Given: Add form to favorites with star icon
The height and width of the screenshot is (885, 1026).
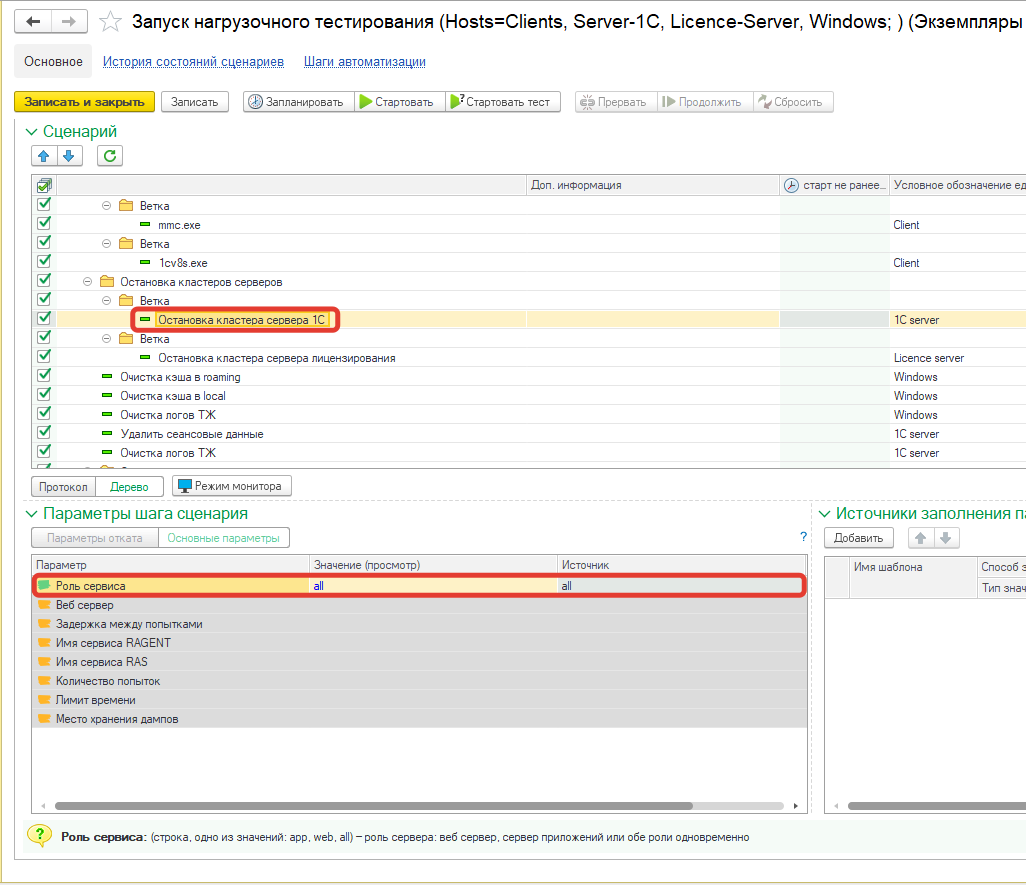Looking at the screenshot, I should click(112, 22).
